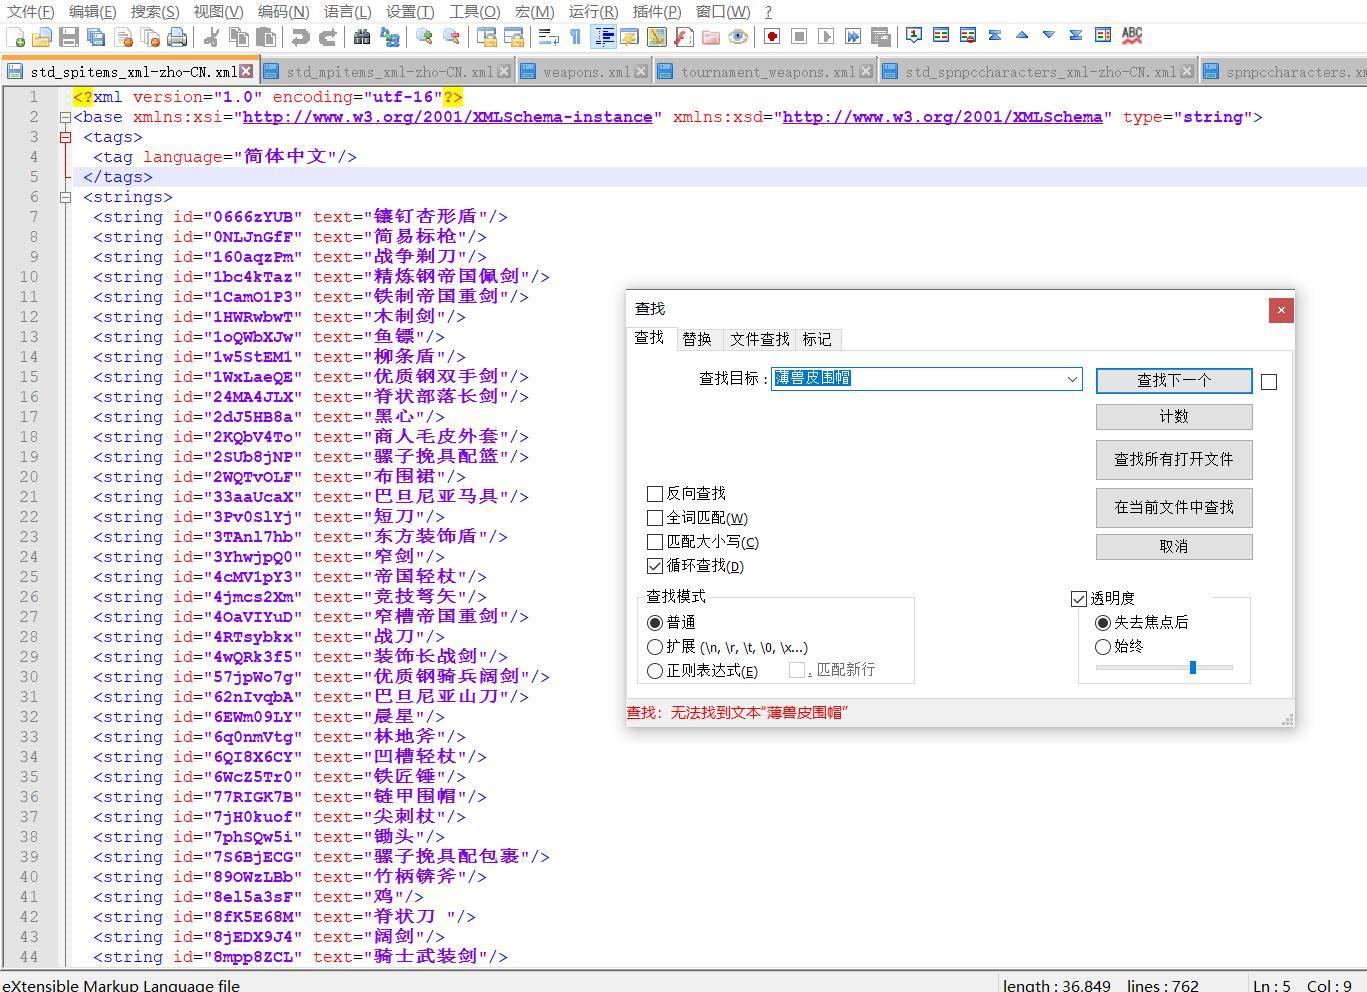
Task: Choose 失去焦点后 transparency option
Action: (x=1103, y=623)
